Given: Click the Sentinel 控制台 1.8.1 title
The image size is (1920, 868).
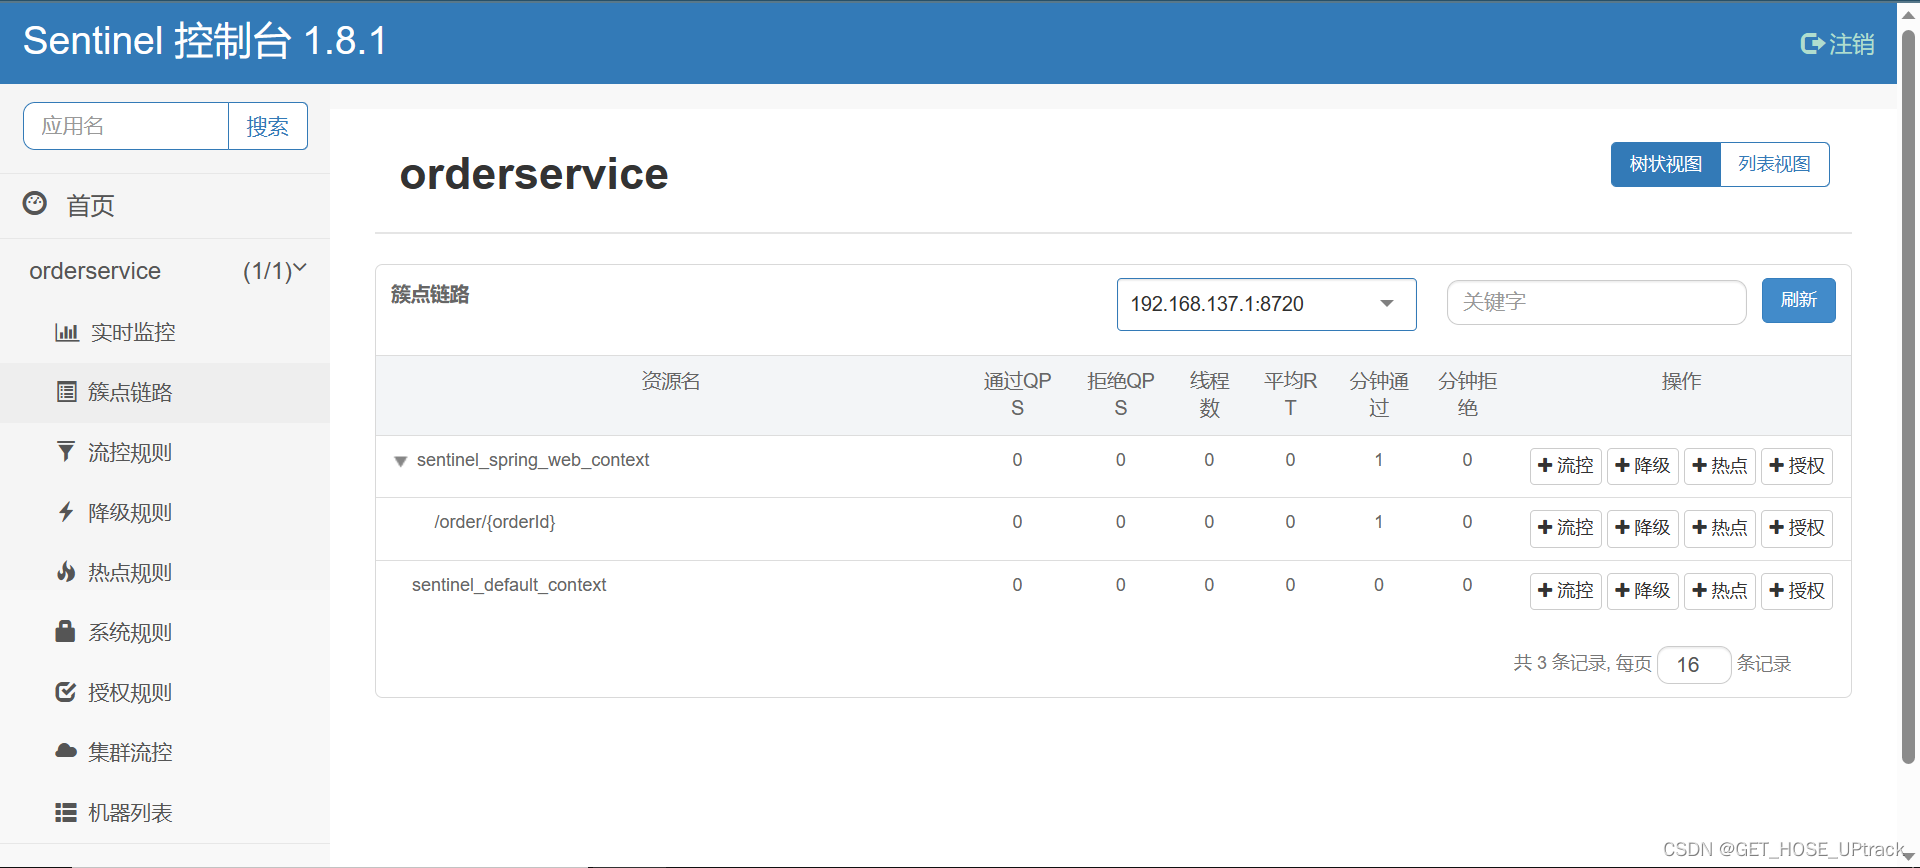Looking at the screenshot, I should click(205, 41).
